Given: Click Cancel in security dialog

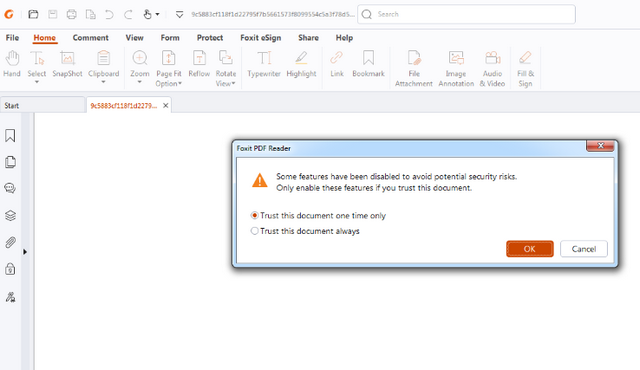Looking at the screenshot, I should [584, 249].
